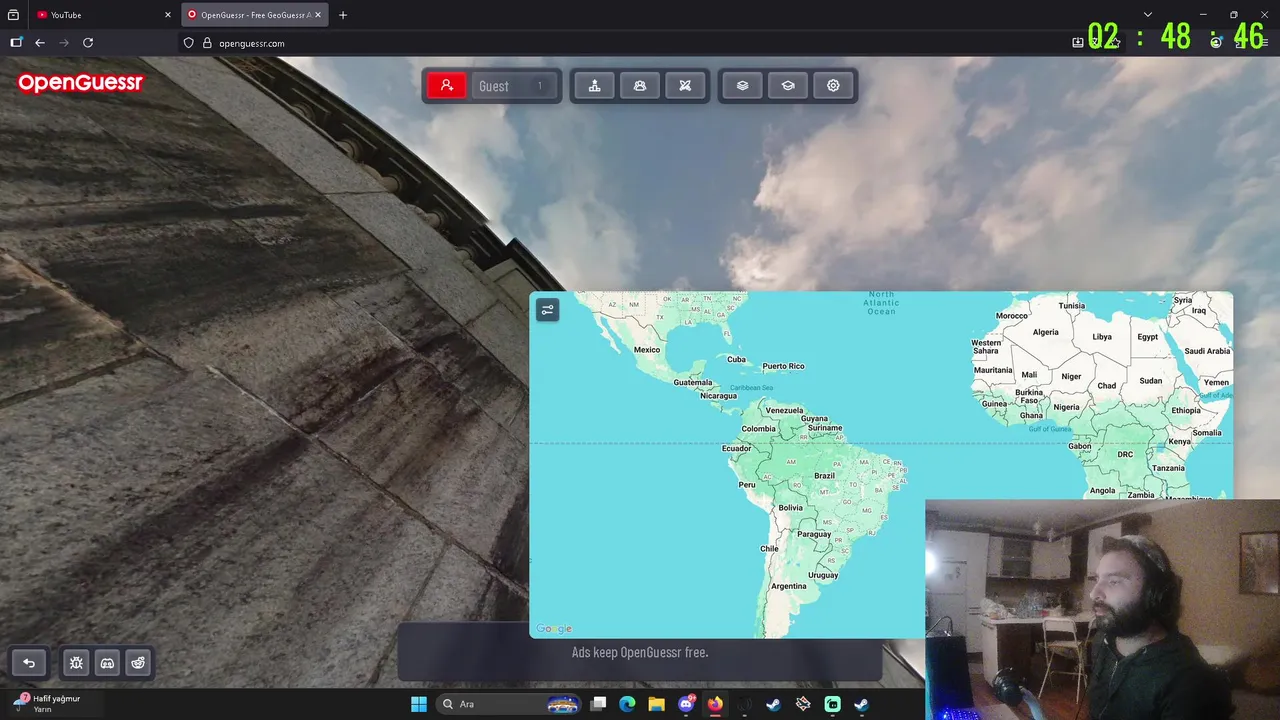Open the Reddit link icon
The width and height of the screenshot is (1280, 720).
(138, 663)
